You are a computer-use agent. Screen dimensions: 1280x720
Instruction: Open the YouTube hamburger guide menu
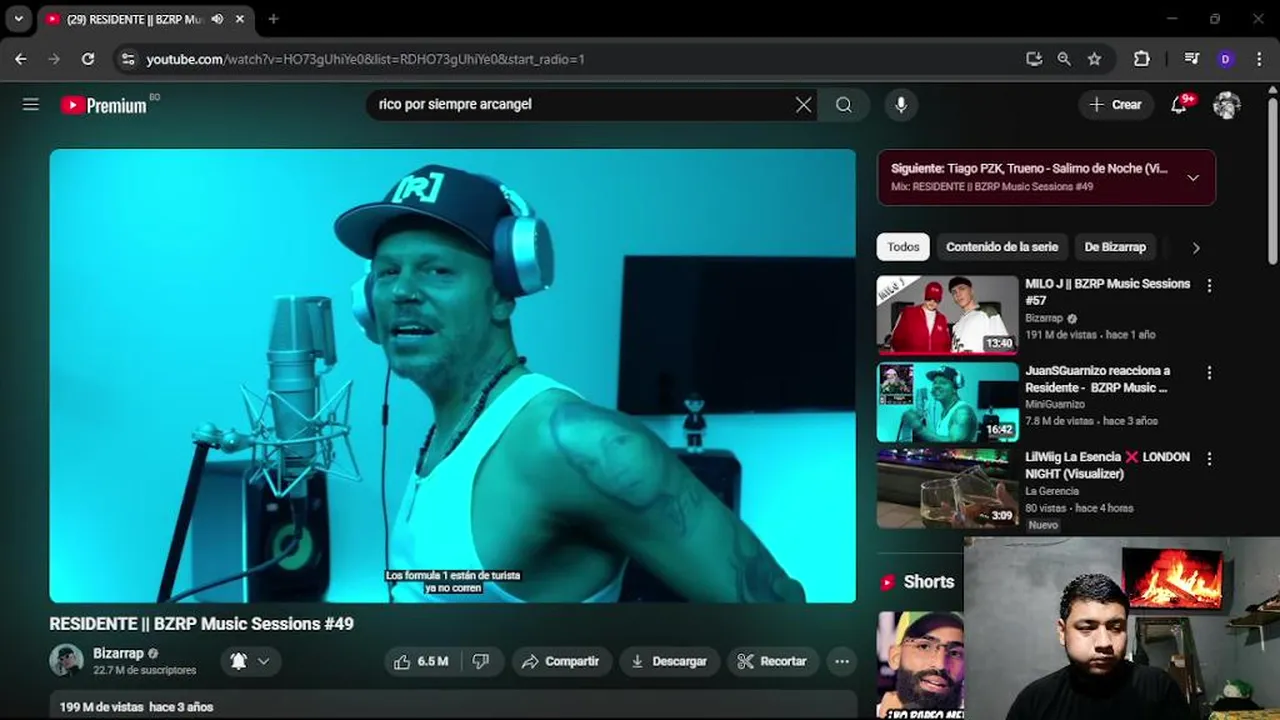coord(31,104)
